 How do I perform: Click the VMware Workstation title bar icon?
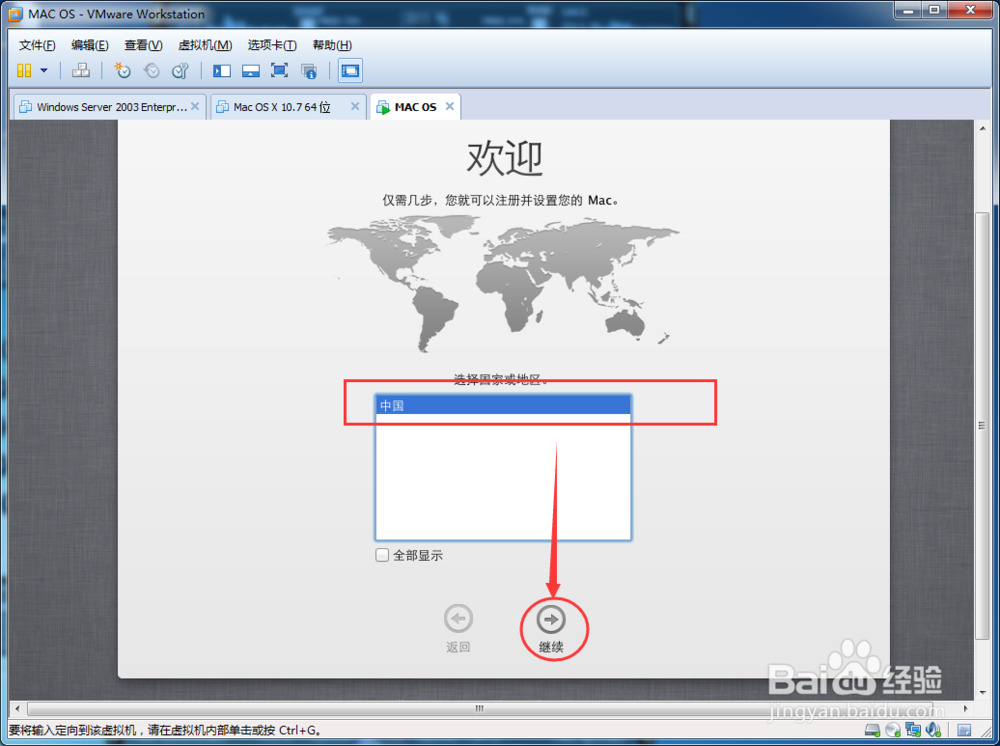pyautogui.click(x=15, y=13)
